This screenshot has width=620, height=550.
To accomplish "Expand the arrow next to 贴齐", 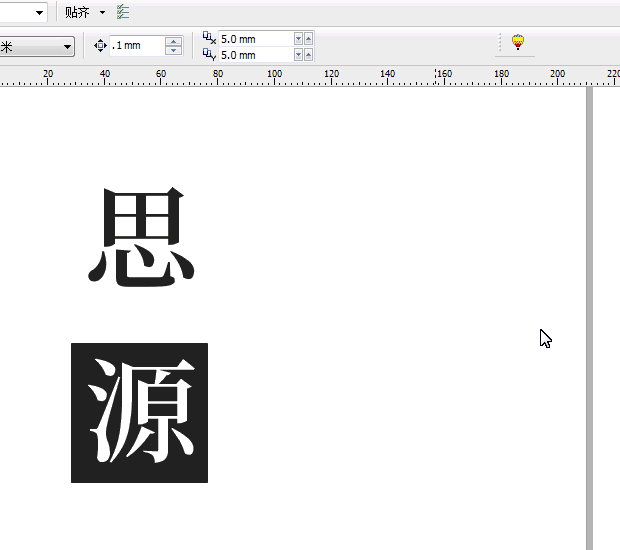I will pyautogui.click(x=102, y=12).
